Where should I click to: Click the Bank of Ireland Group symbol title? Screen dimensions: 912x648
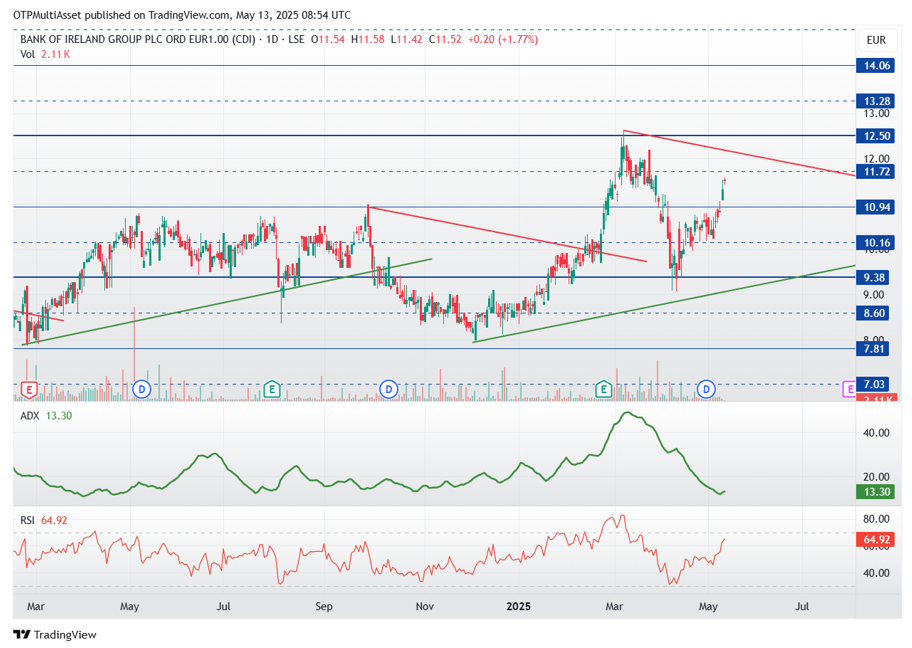tap(137, 40)
